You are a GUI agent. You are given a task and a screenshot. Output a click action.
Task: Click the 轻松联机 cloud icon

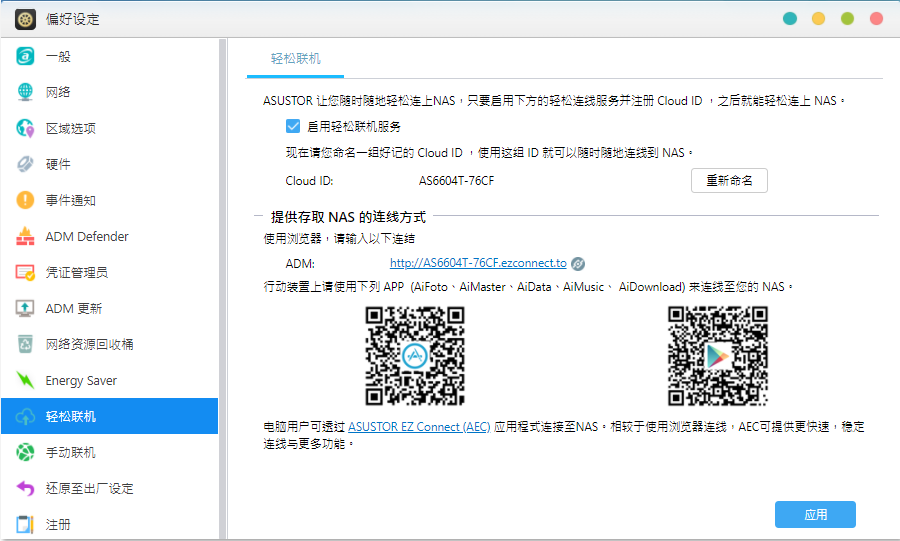pos(25,417)
